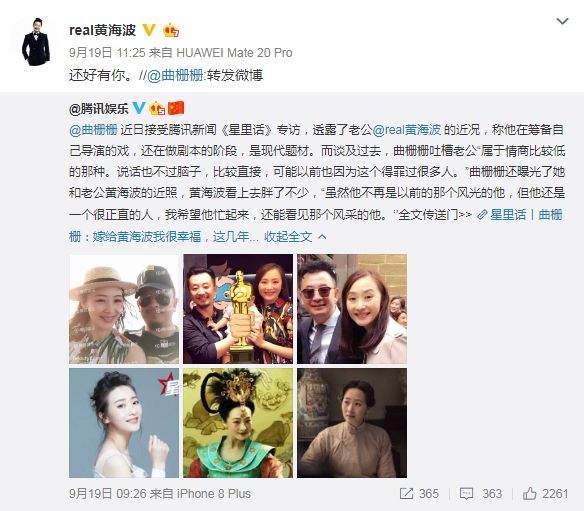Click the real黄海波 profile avatar
Viewport: 584px width, 511px height.
click(36, 42)
